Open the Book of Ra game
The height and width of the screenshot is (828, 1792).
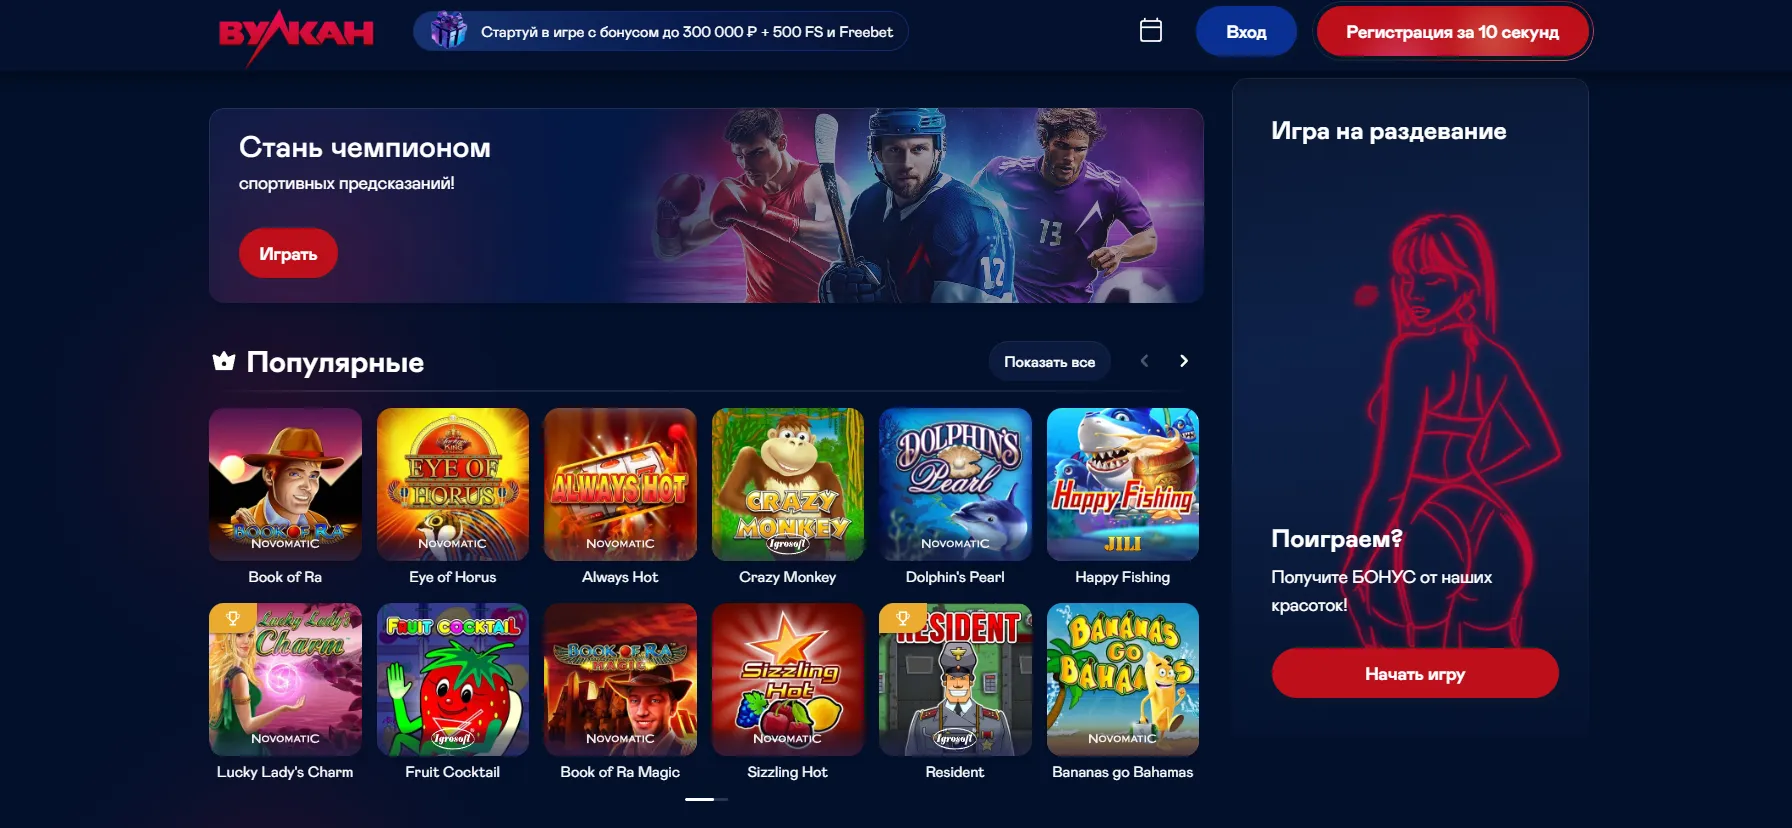285,484
